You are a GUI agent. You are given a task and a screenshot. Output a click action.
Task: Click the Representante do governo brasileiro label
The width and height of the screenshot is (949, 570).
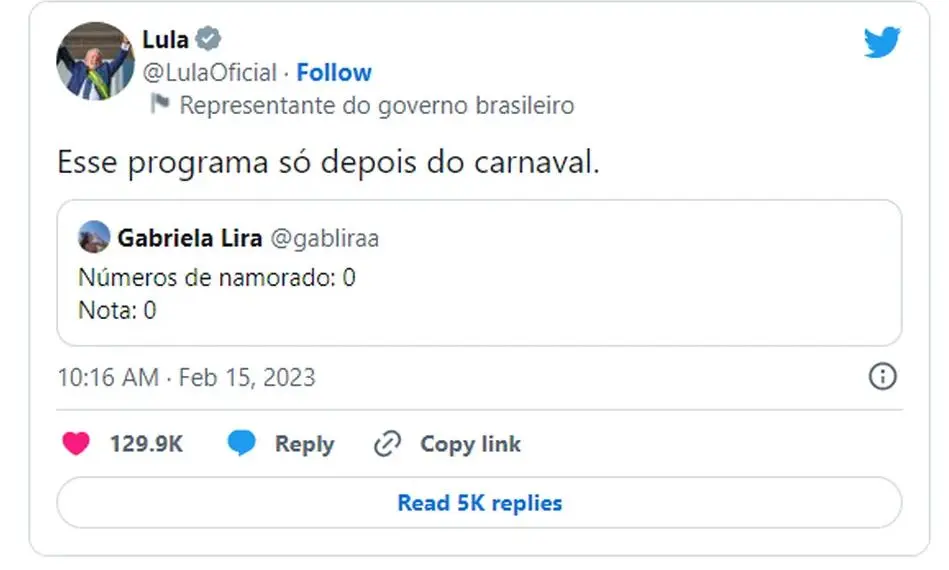click(376, 105)
